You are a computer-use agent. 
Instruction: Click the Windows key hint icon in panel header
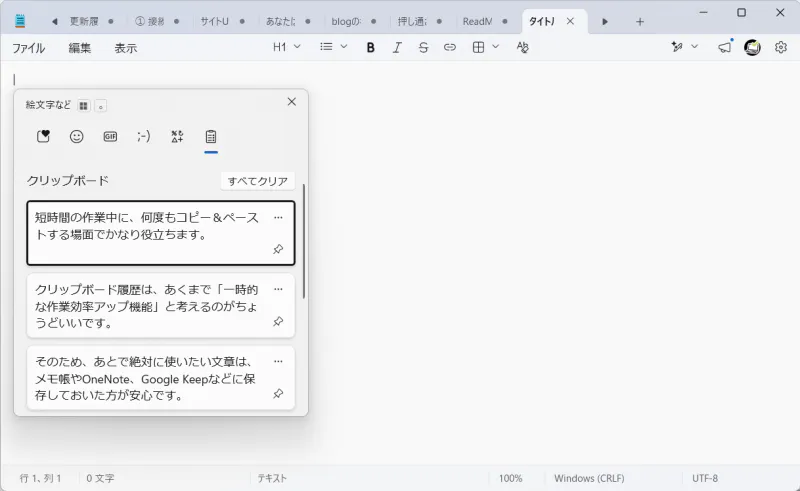(x=84, y=106)
